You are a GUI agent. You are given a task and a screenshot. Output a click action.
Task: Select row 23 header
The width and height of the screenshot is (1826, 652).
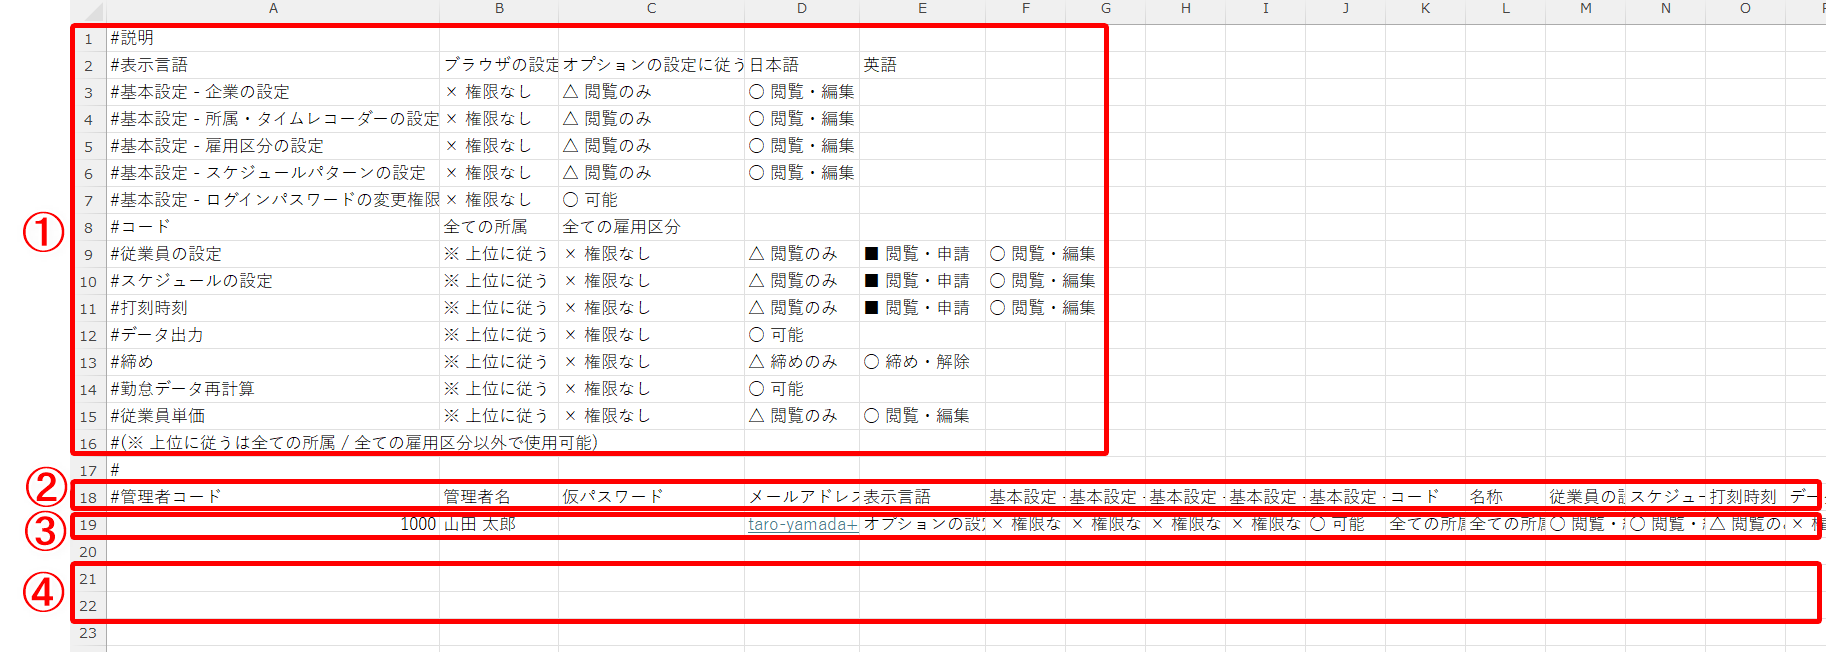[88, 632]
